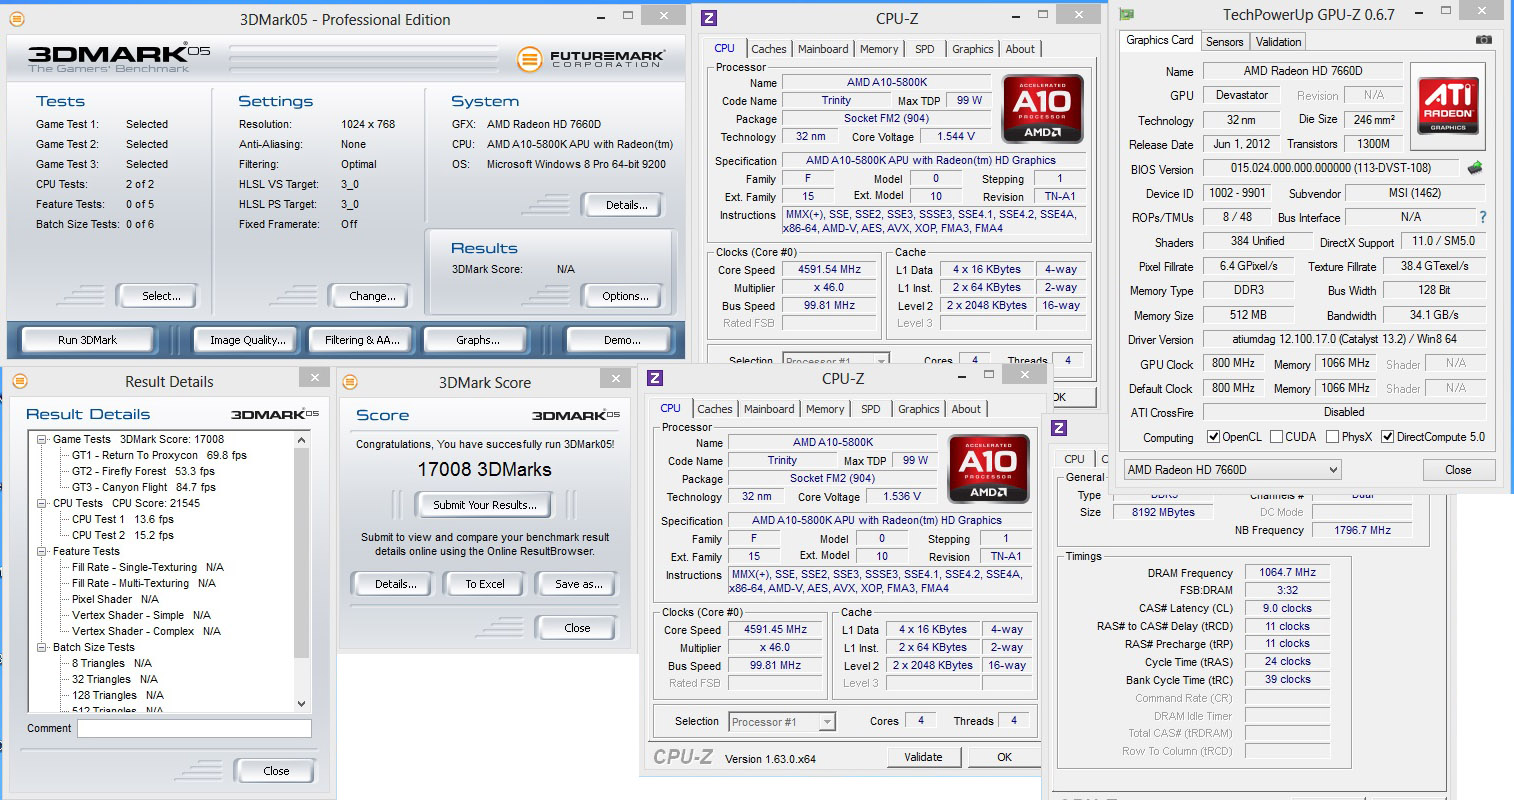Click the Result Details scrollbar down arrow
Image resolution: width=1514 pixels, height=800 pixels.
click(302, 704)
